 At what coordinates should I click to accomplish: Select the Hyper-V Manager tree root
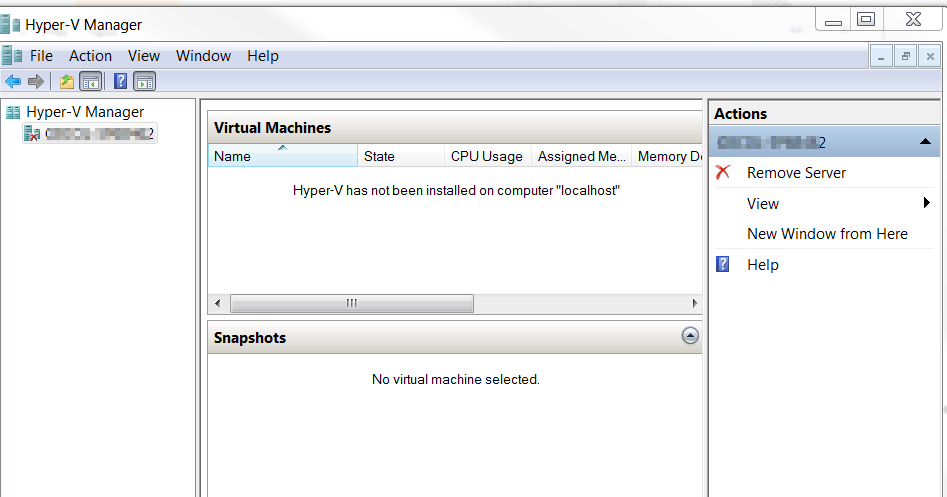click(x=85, y=112)
